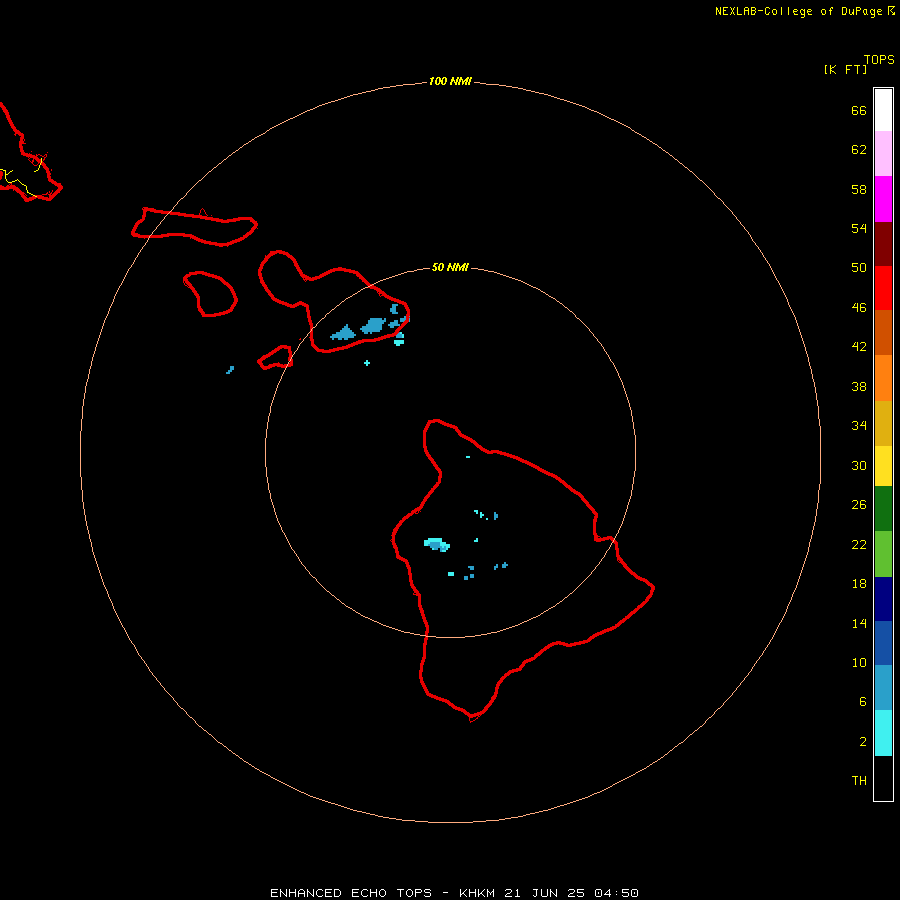The image size is (900, 900).
Task: Click the 50 NMI range ring label
Action: point(450,267)
